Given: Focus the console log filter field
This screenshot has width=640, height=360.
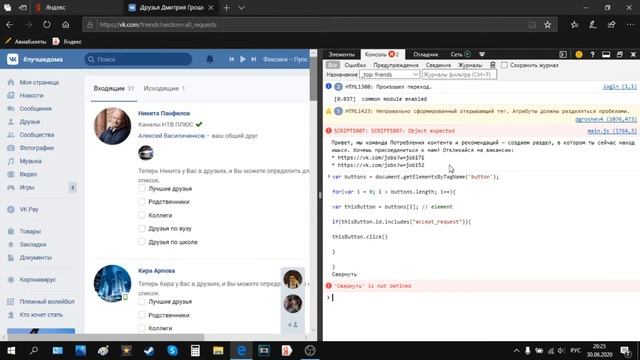Looking at the screenshot, I should [x=459, y=75].
